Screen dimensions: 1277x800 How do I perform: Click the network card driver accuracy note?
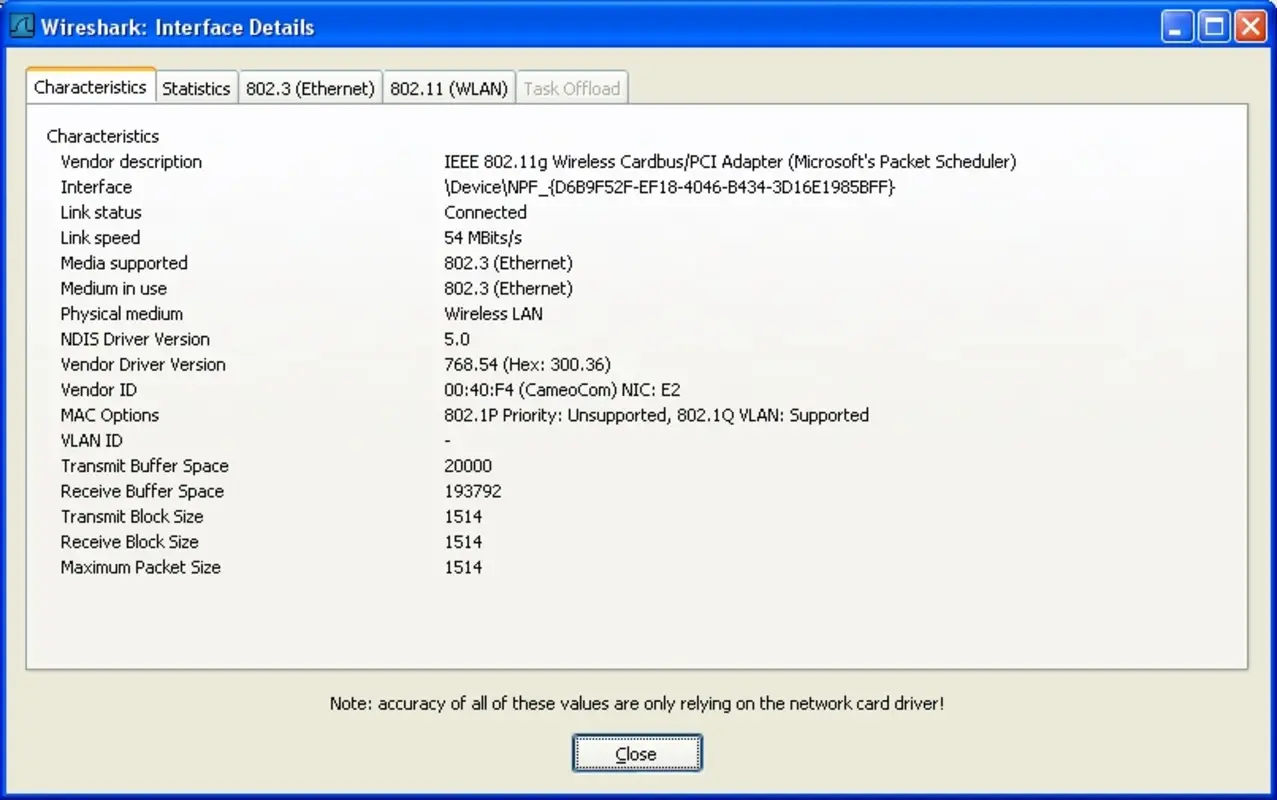(637, 703)
